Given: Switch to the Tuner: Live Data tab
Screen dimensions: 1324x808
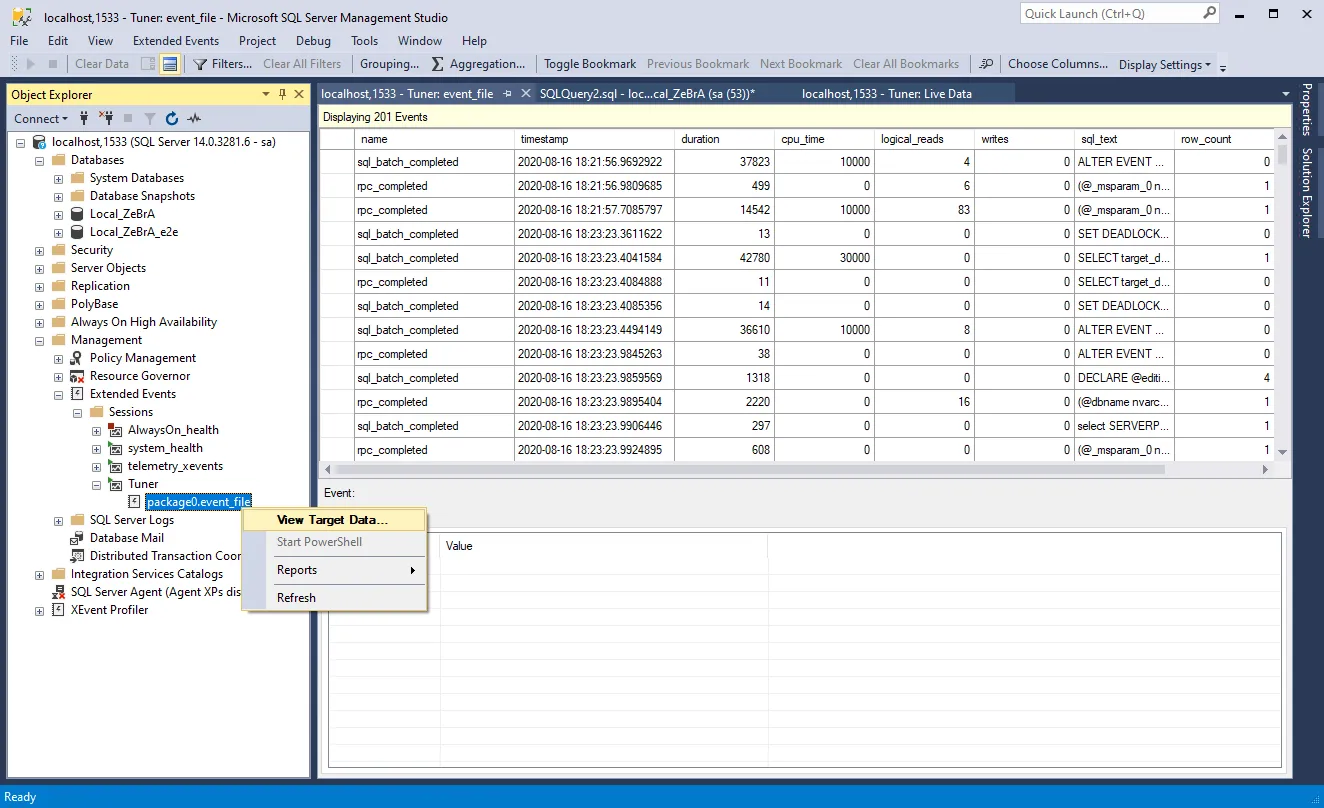Looking at the screenshot, I should (887, 94).
